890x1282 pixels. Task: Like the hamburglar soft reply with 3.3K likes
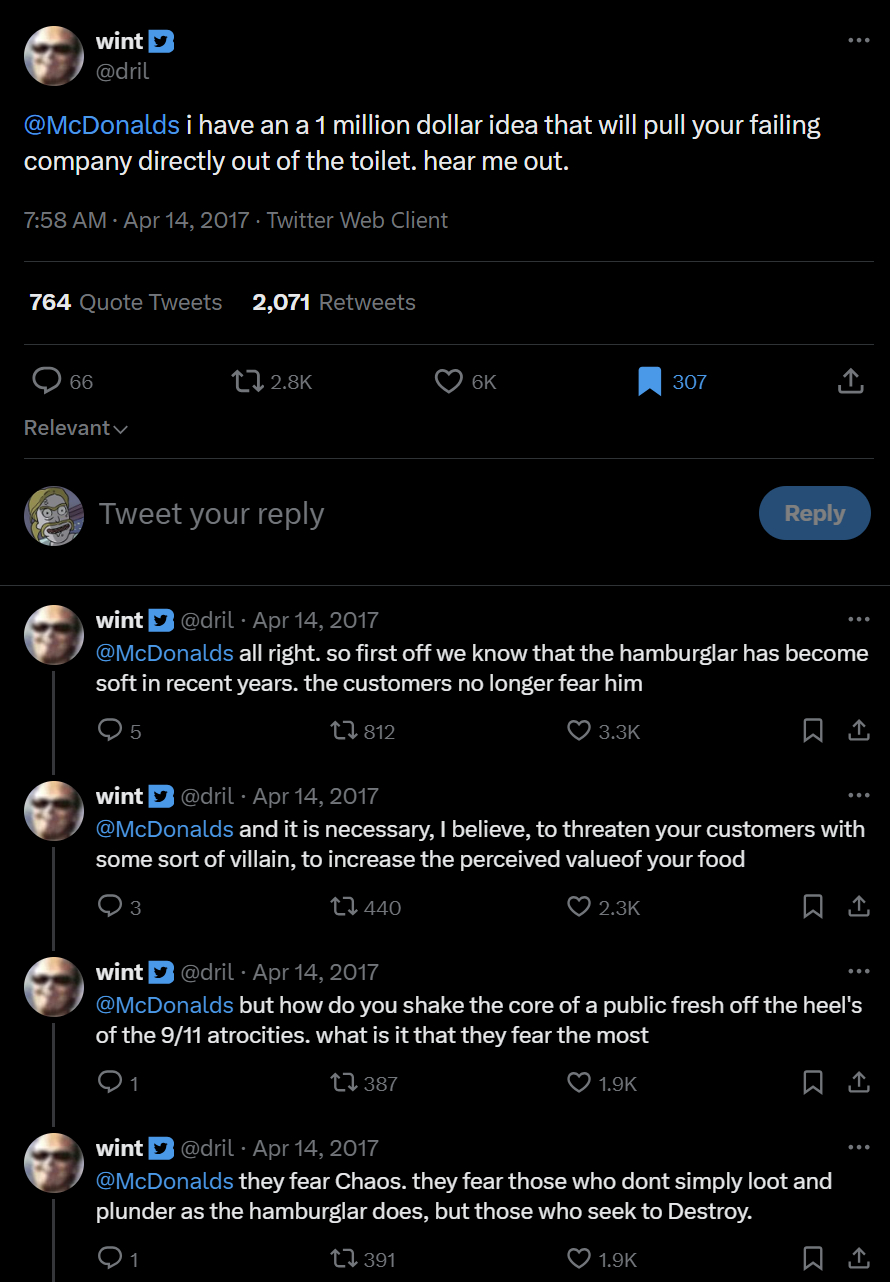pyautogui.click(x=579, y=731)
